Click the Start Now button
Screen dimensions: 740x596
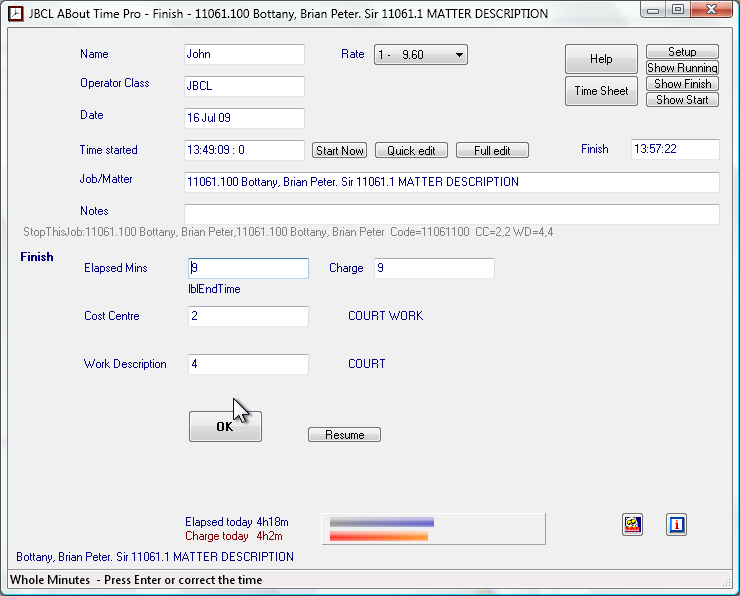340,151
